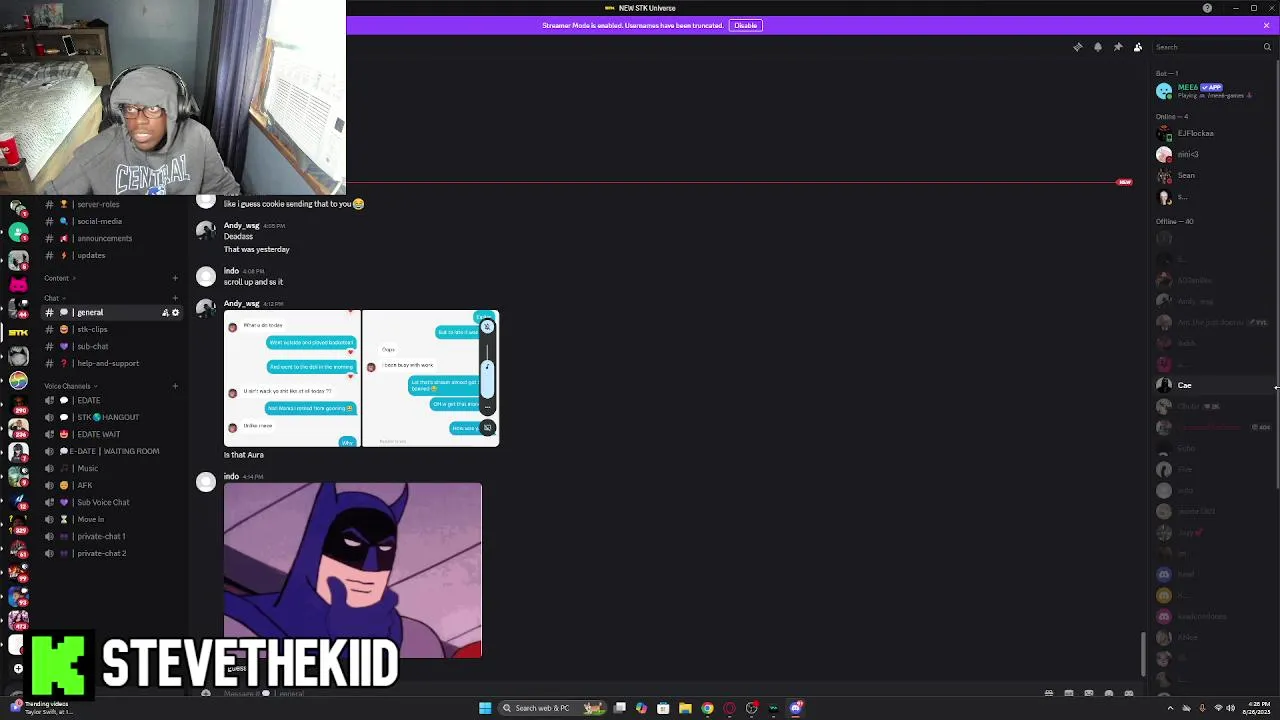Join the AFK voice channel
1280x720 pixels.
tap(112, 485)
